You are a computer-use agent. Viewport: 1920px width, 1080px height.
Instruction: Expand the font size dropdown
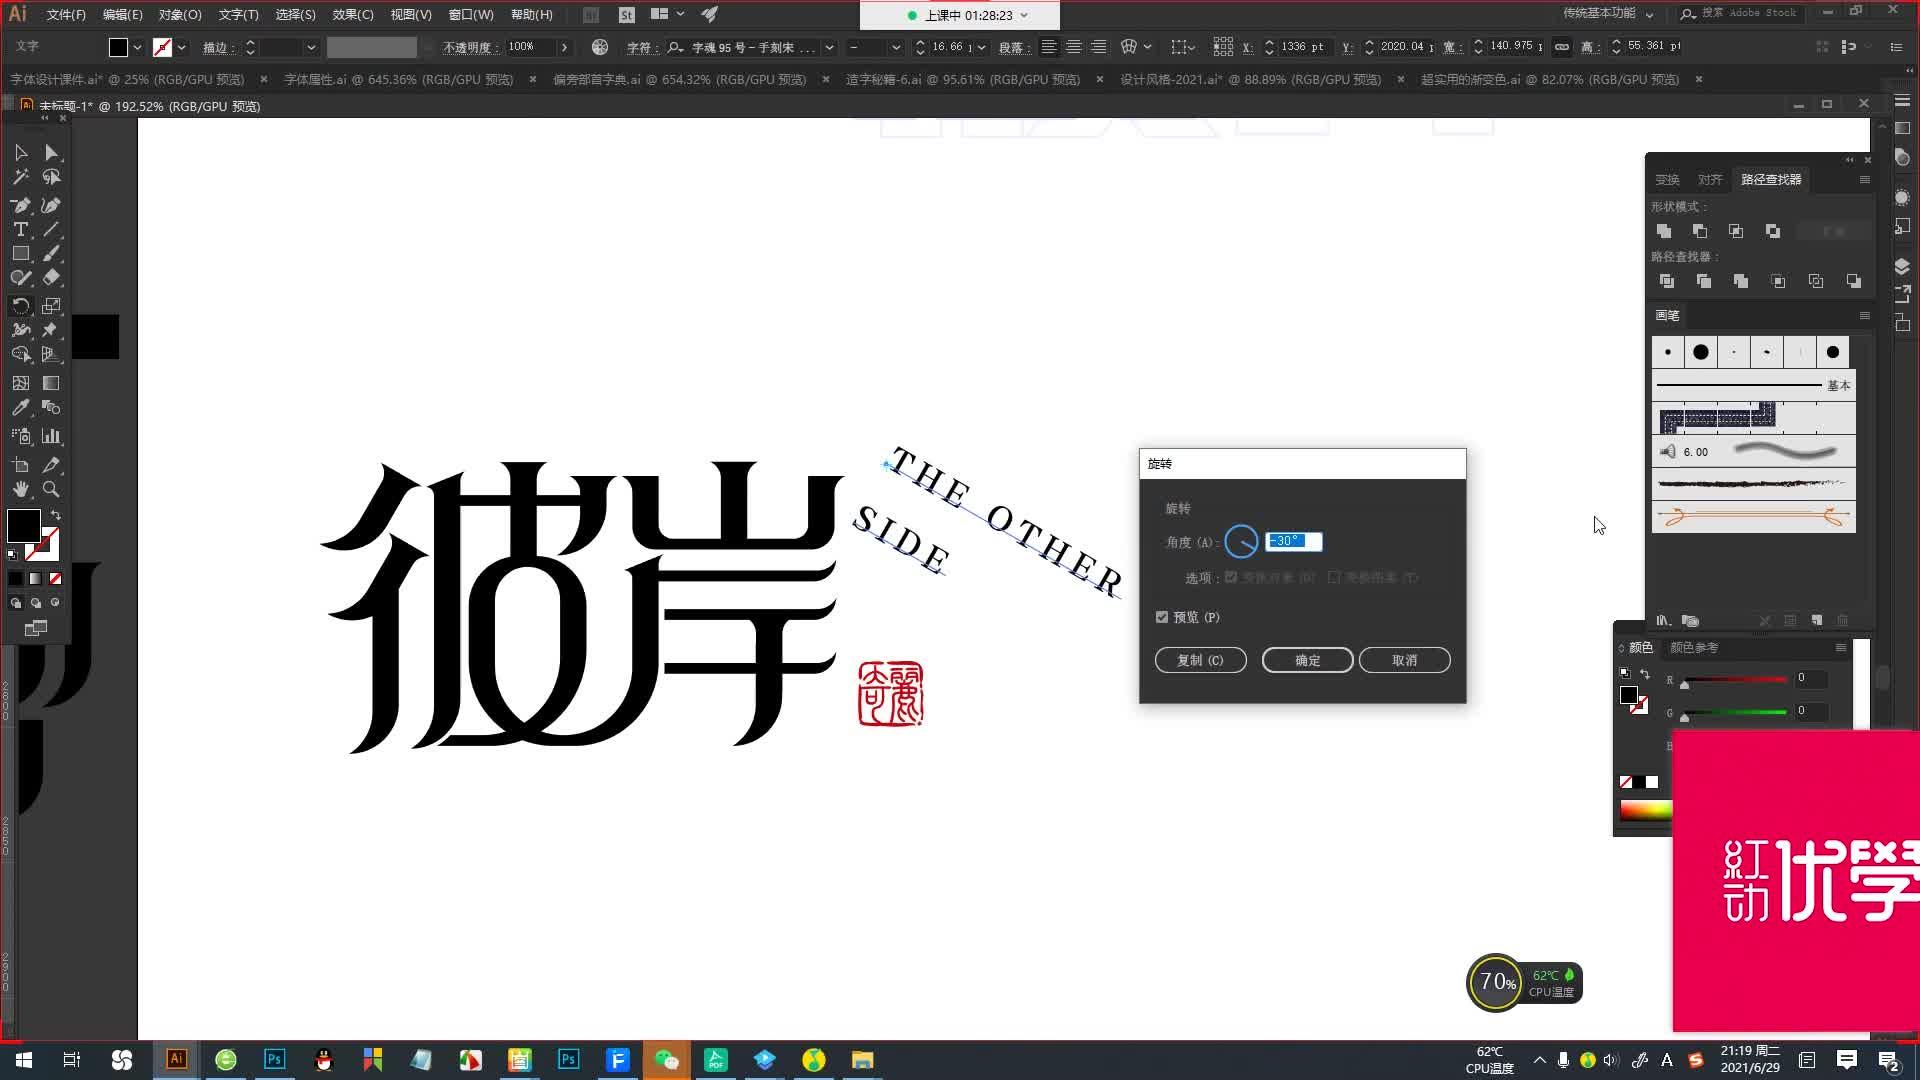point(981,47)
